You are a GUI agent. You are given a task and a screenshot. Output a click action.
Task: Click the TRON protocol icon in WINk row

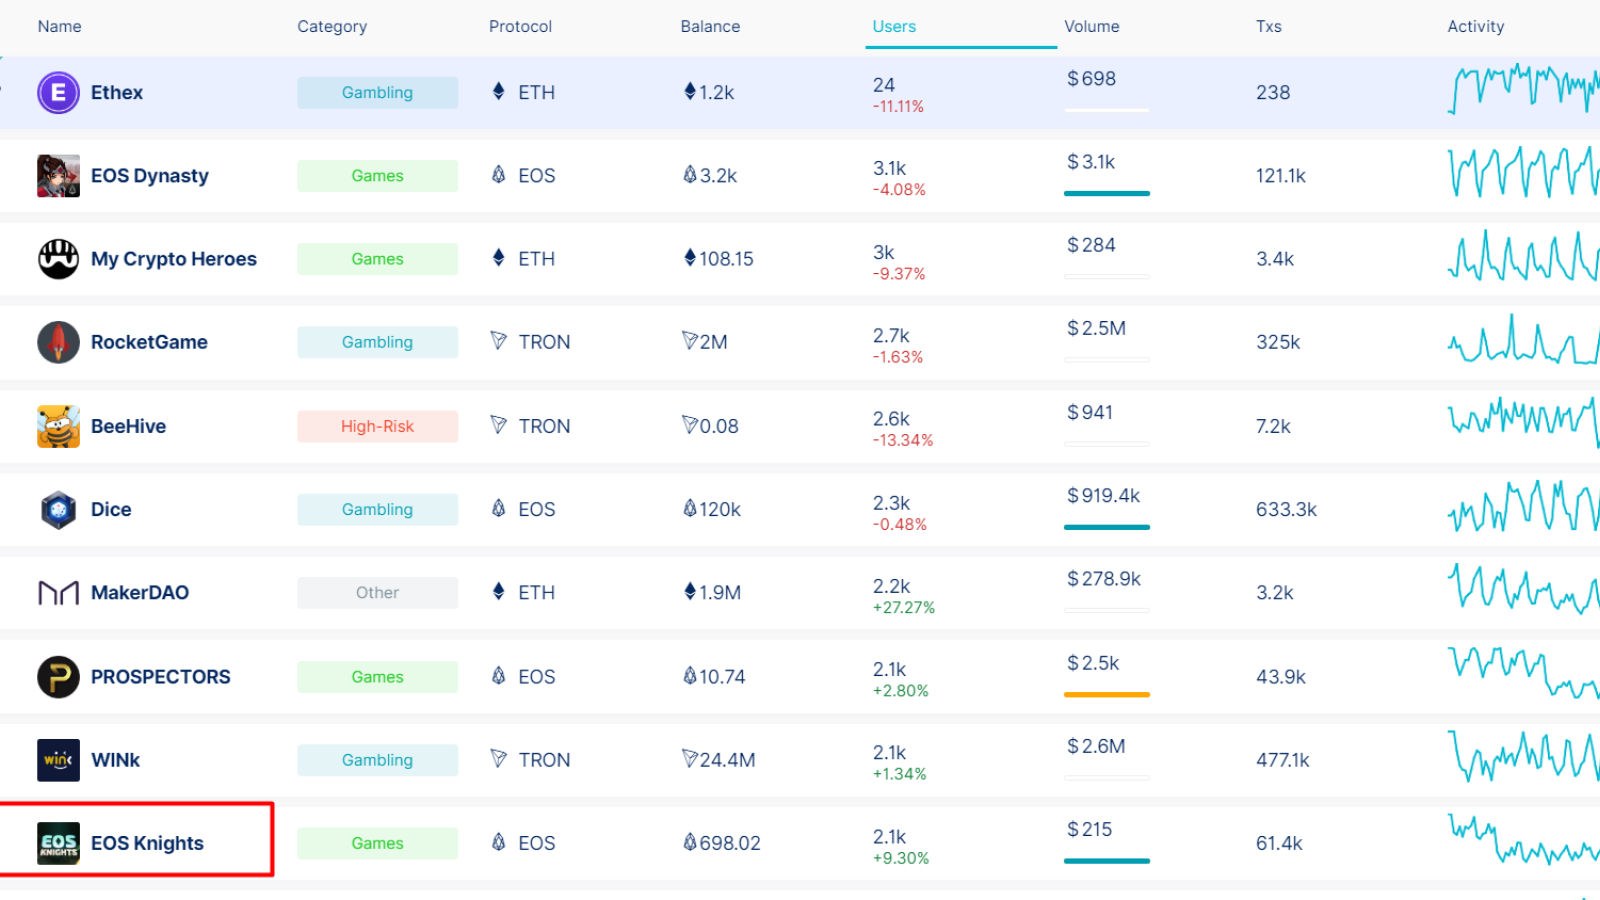click(x=499, y=759)
